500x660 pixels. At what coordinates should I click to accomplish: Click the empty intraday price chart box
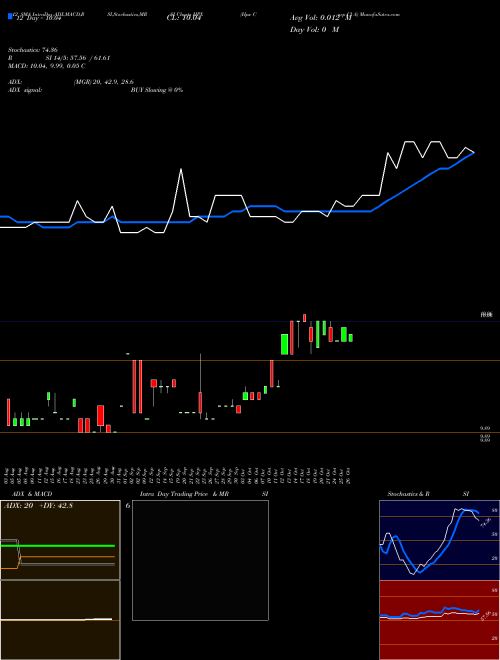[200, 560]
